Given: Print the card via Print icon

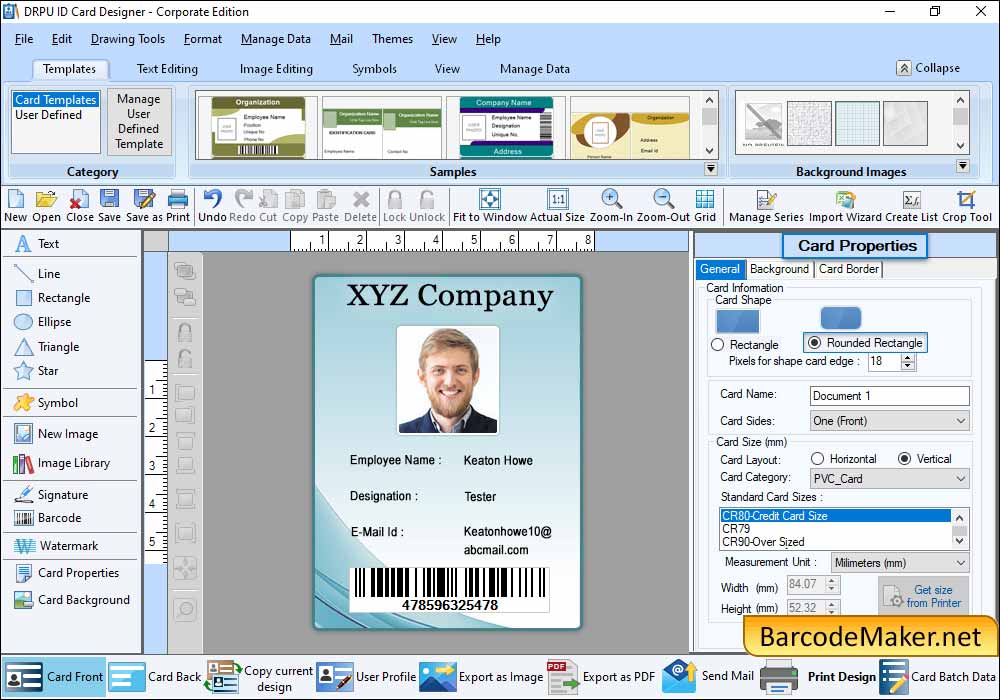Looking at the screenshot, I should coord(178,206).
